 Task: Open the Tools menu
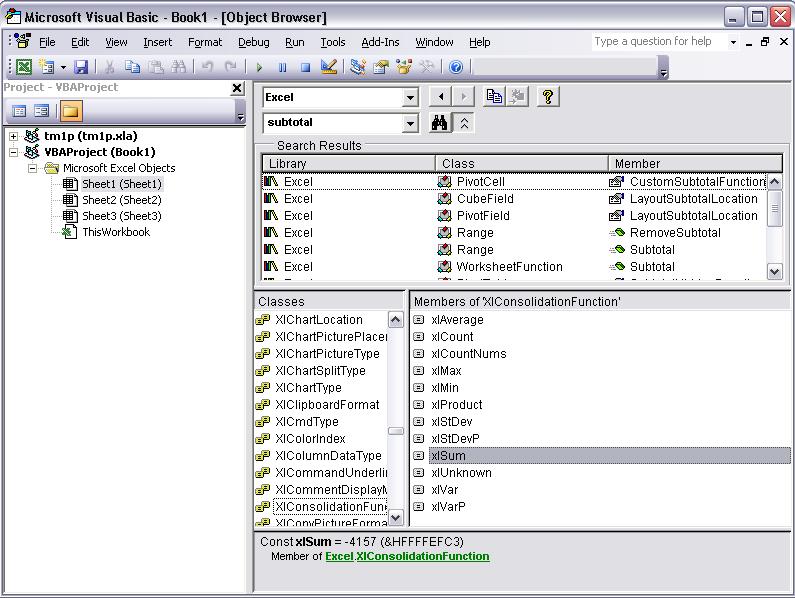333,42
